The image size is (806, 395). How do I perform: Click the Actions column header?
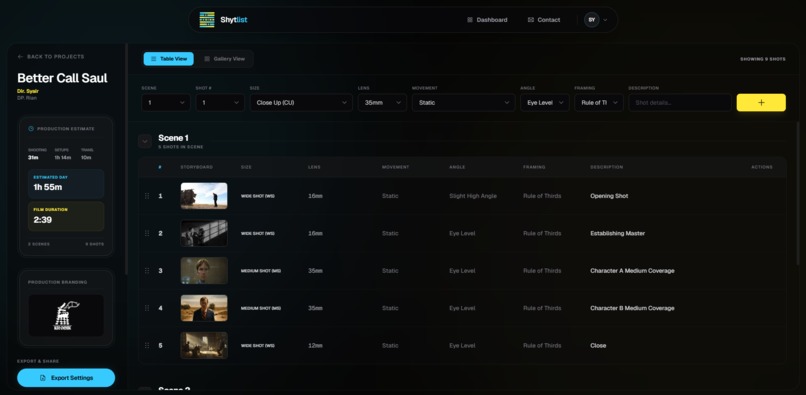[x=762, y=167]
